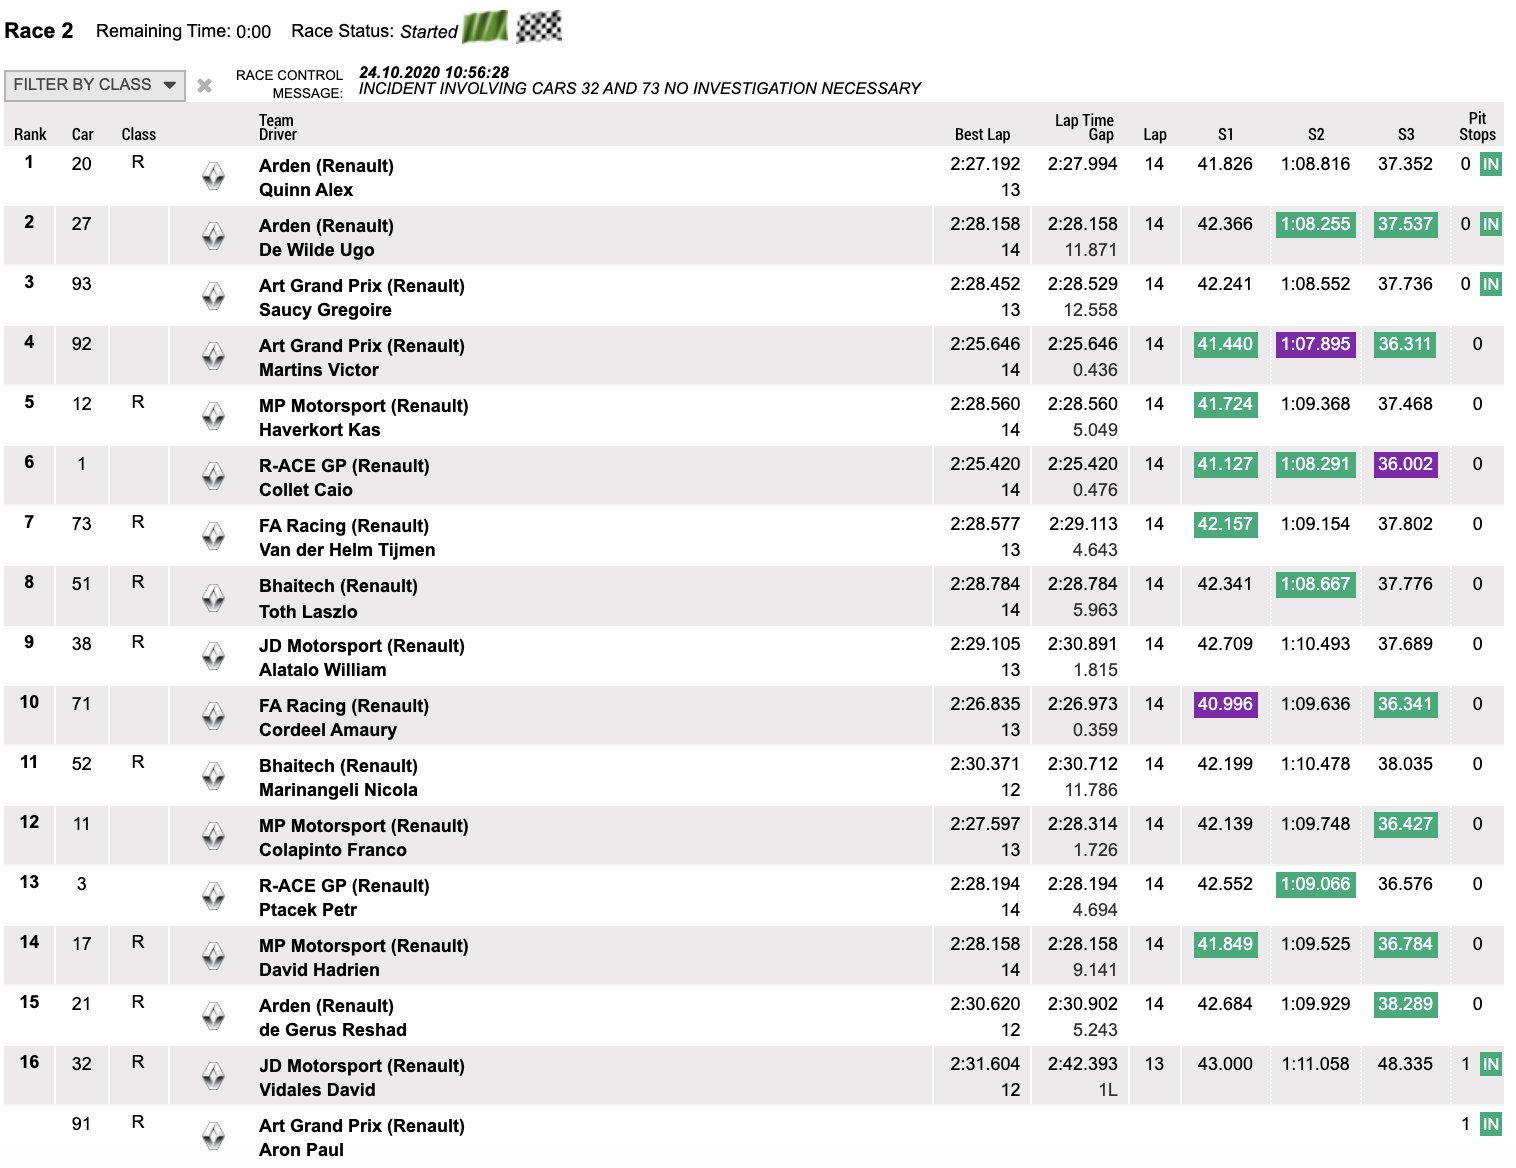Click the S2 column header
Image resolution: width=1516 pixels, height=1168 pixels.
[1316, 134]
